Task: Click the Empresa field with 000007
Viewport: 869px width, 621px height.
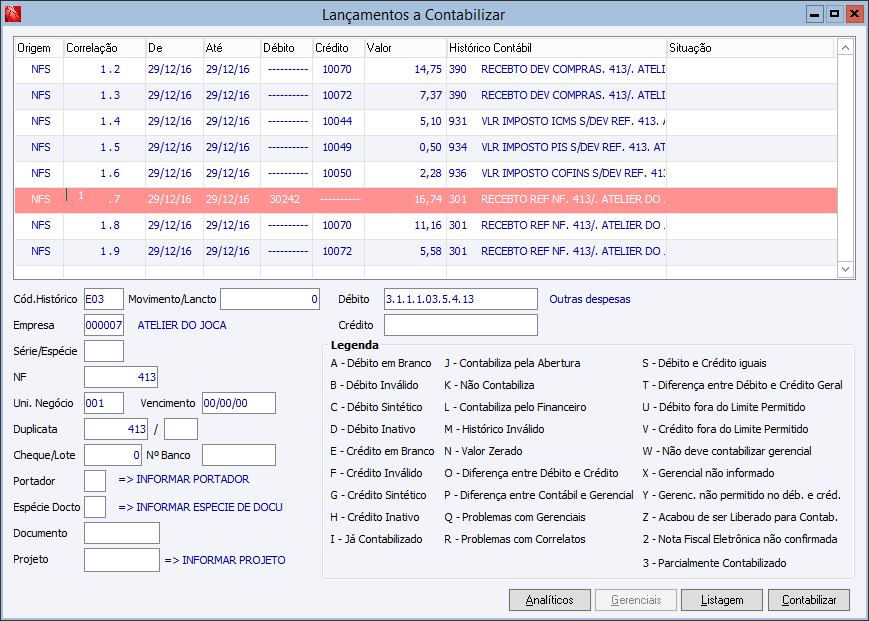Action: coord(104,325)
